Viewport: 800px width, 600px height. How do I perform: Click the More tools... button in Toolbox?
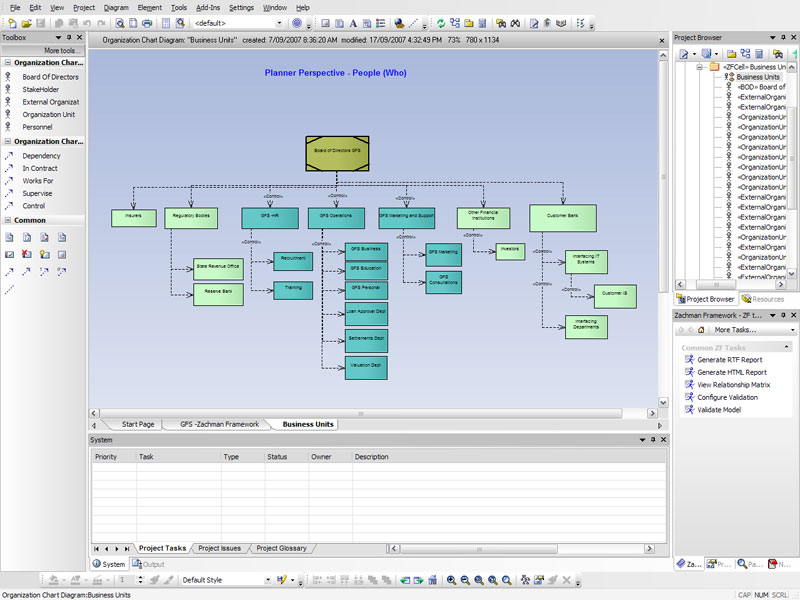click(x=62, y=50)
